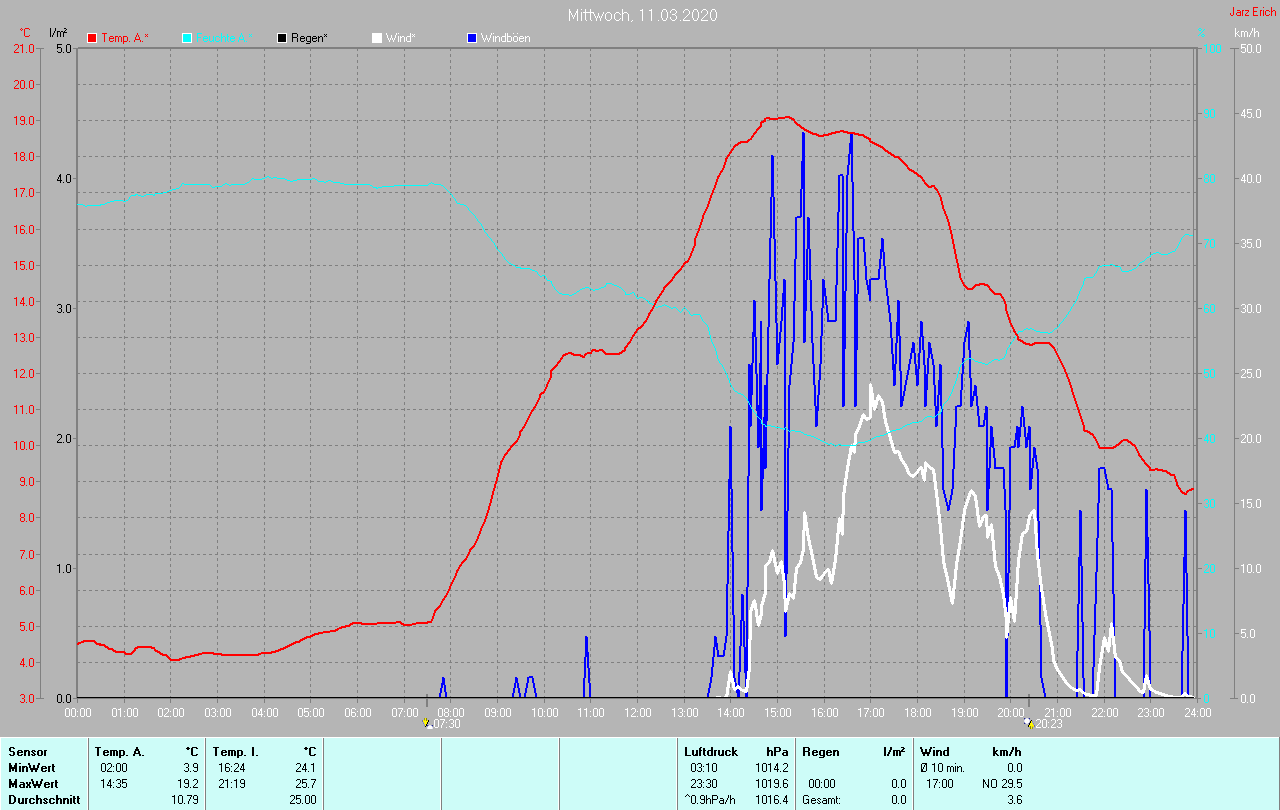Click the Sensor header in the table
The height and width of the screenshot is (810, 1280).
click(27, 751)
